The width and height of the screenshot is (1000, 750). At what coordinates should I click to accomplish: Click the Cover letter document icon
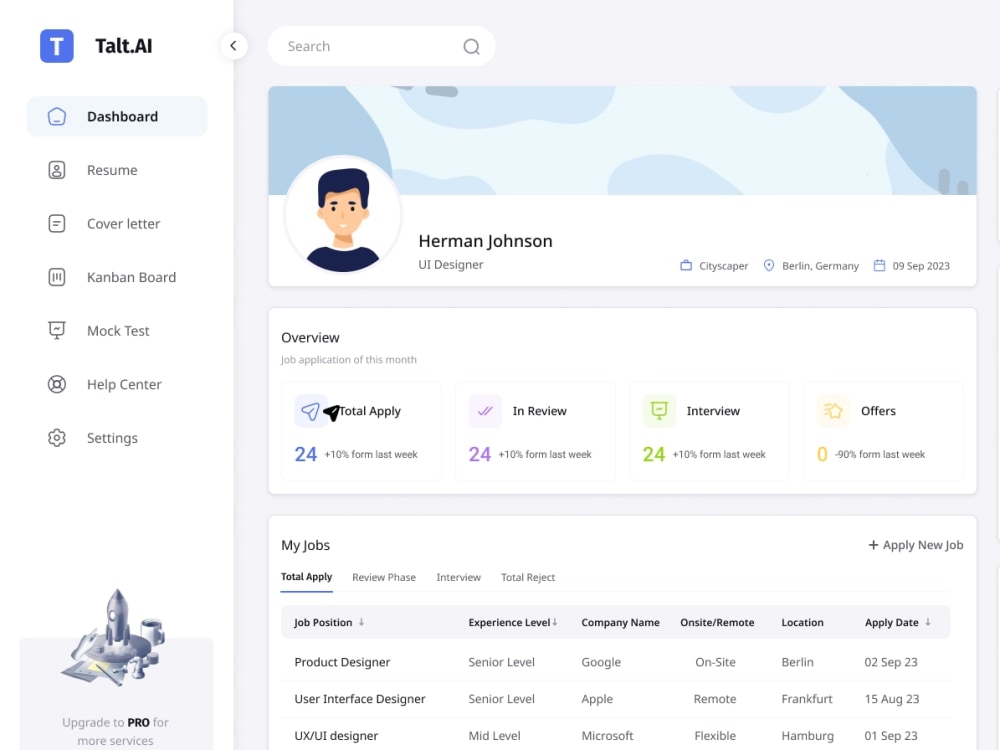(57, 224)
